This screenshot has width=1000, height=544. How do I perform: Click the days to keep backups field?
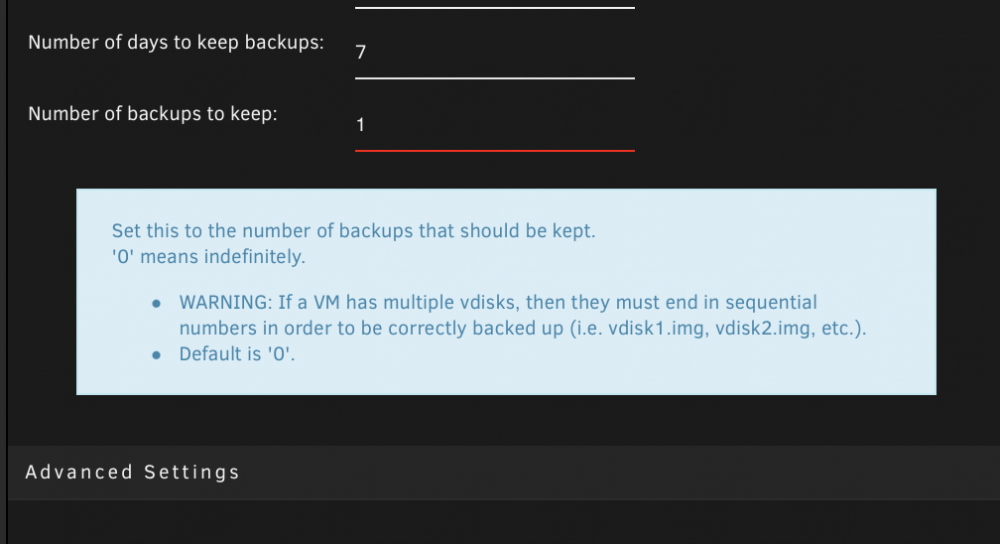(x=494, y=54)
